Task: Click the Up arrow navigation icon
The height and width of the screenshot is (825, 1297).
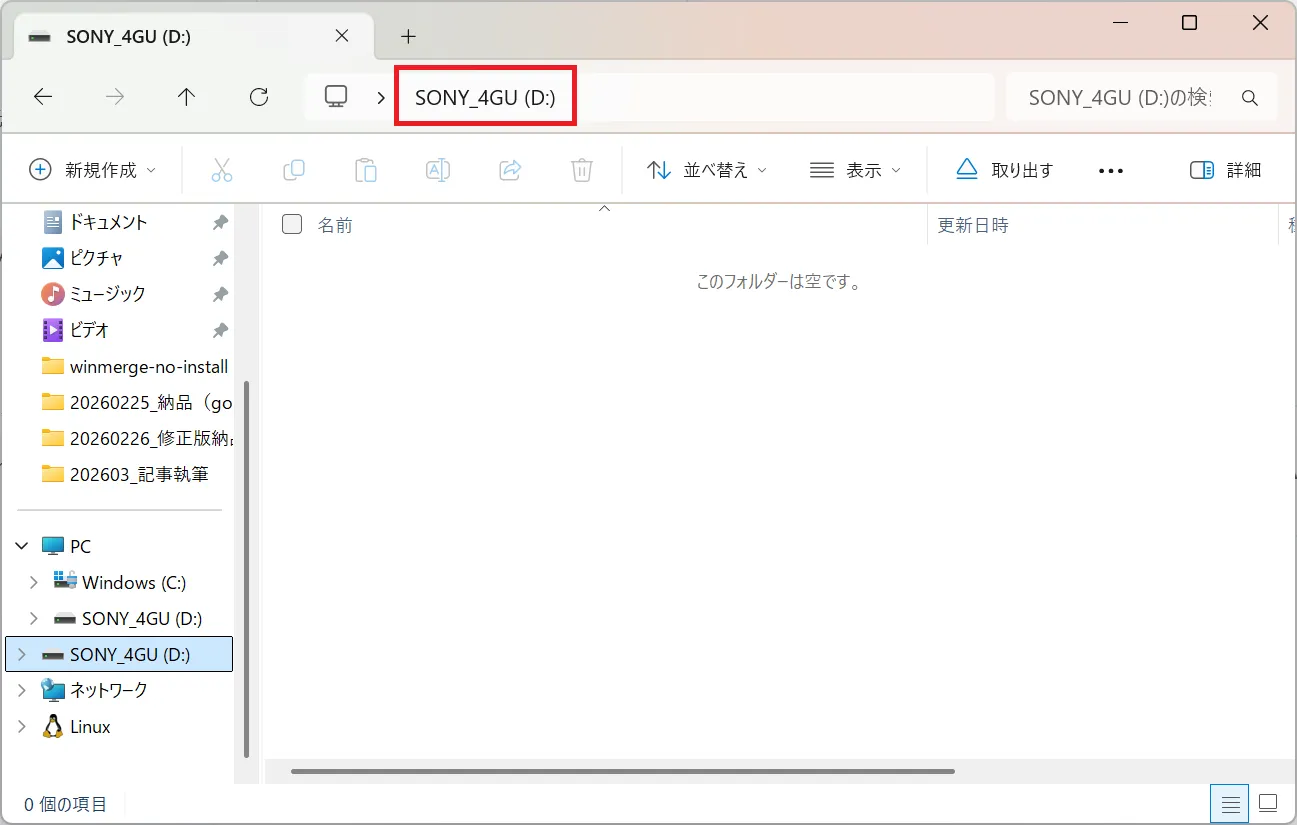Action: [x=186, y=96]
